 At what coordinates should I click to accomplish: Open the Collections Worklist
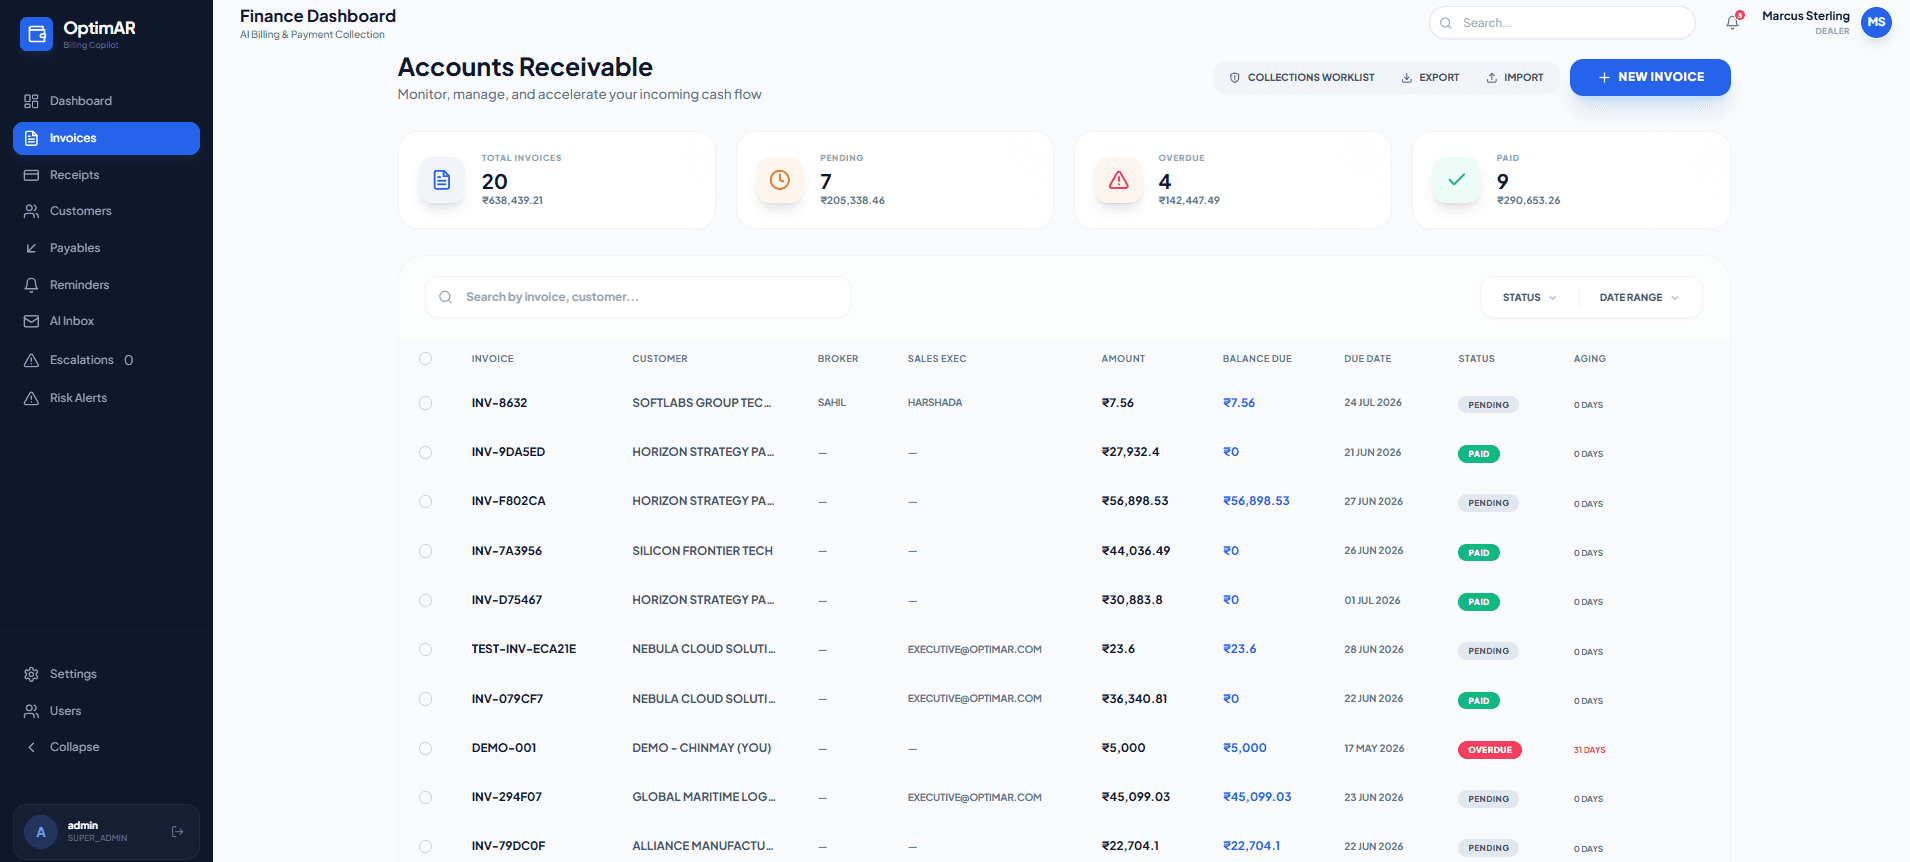point(1301,77)
